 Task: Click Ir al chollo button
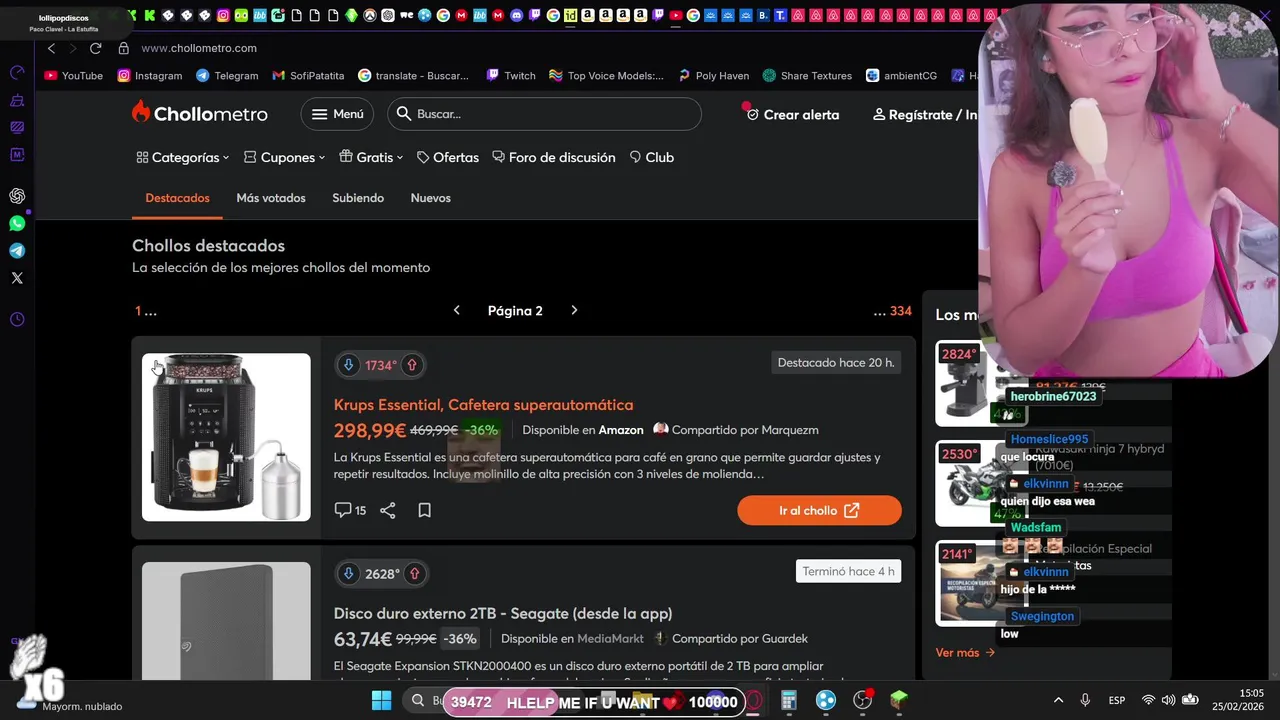tap(819, 510)
